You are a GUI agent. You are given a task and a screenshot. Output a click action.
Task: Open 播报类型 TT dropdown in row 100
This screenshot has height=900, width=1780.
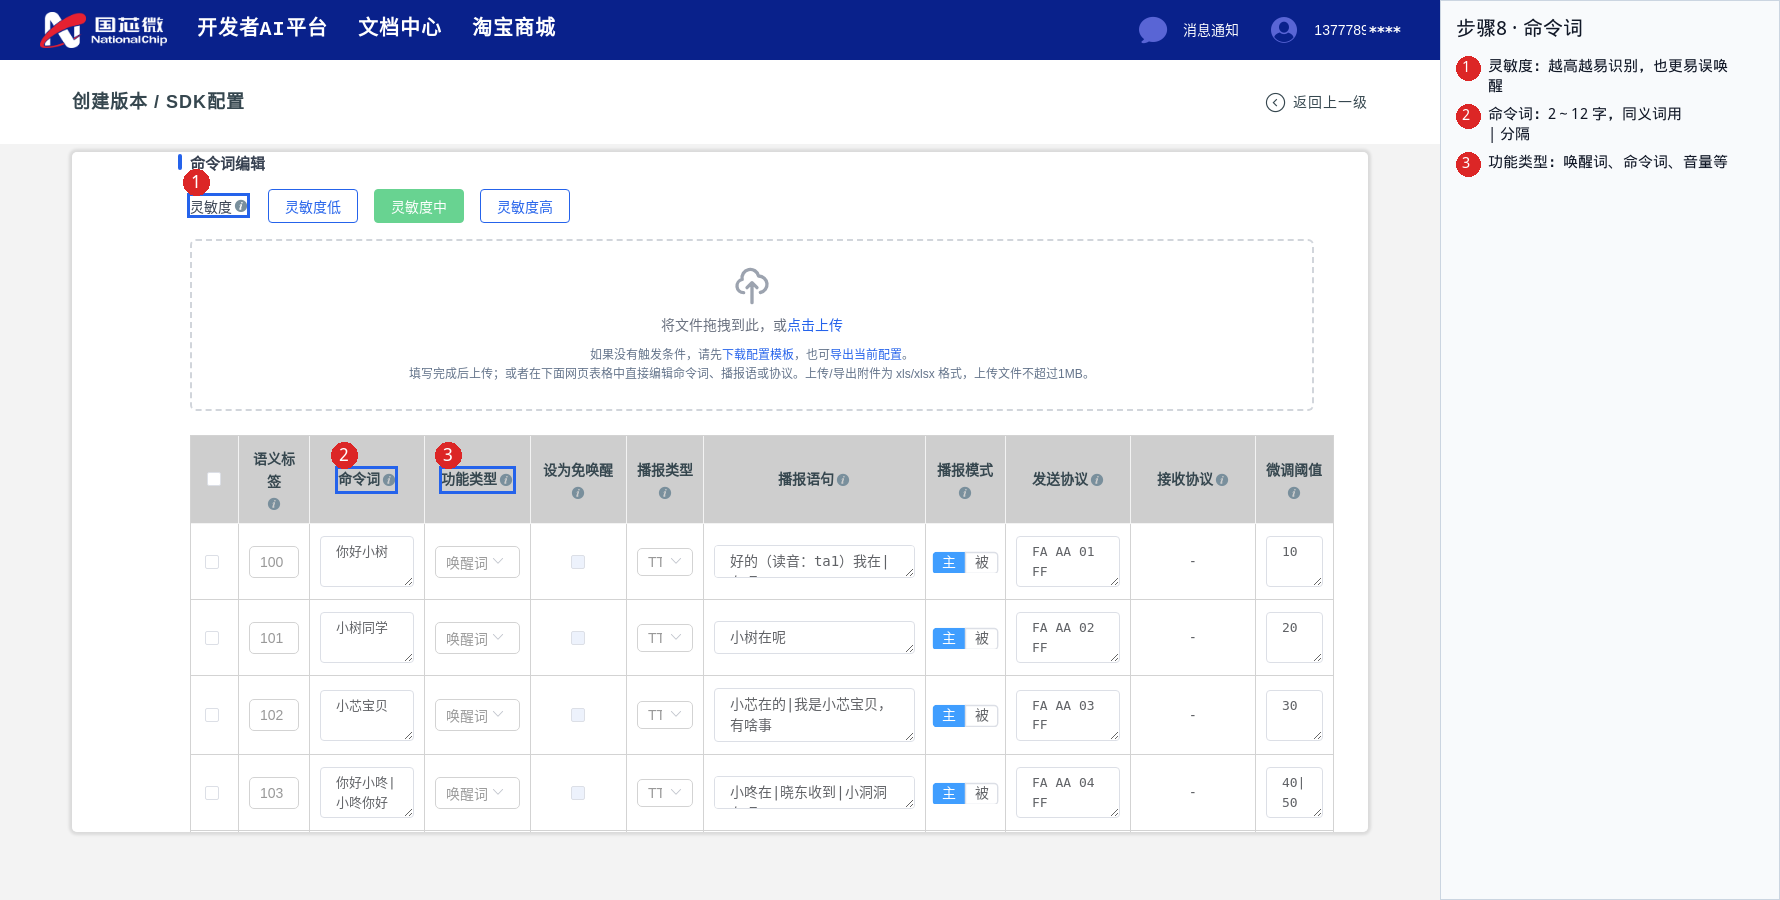[x=665, y=562]
